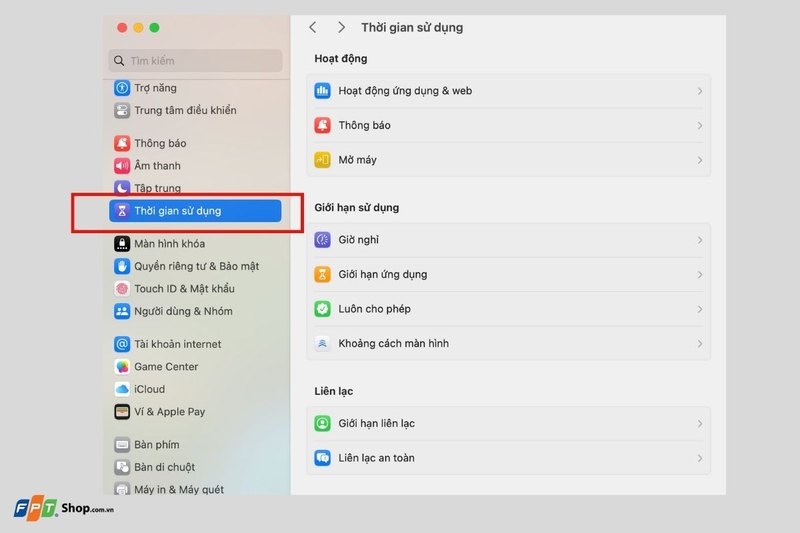Click the green Giới hạn liên lạc icon
This screenshot has width=800, height=533.
click(322, 423)
